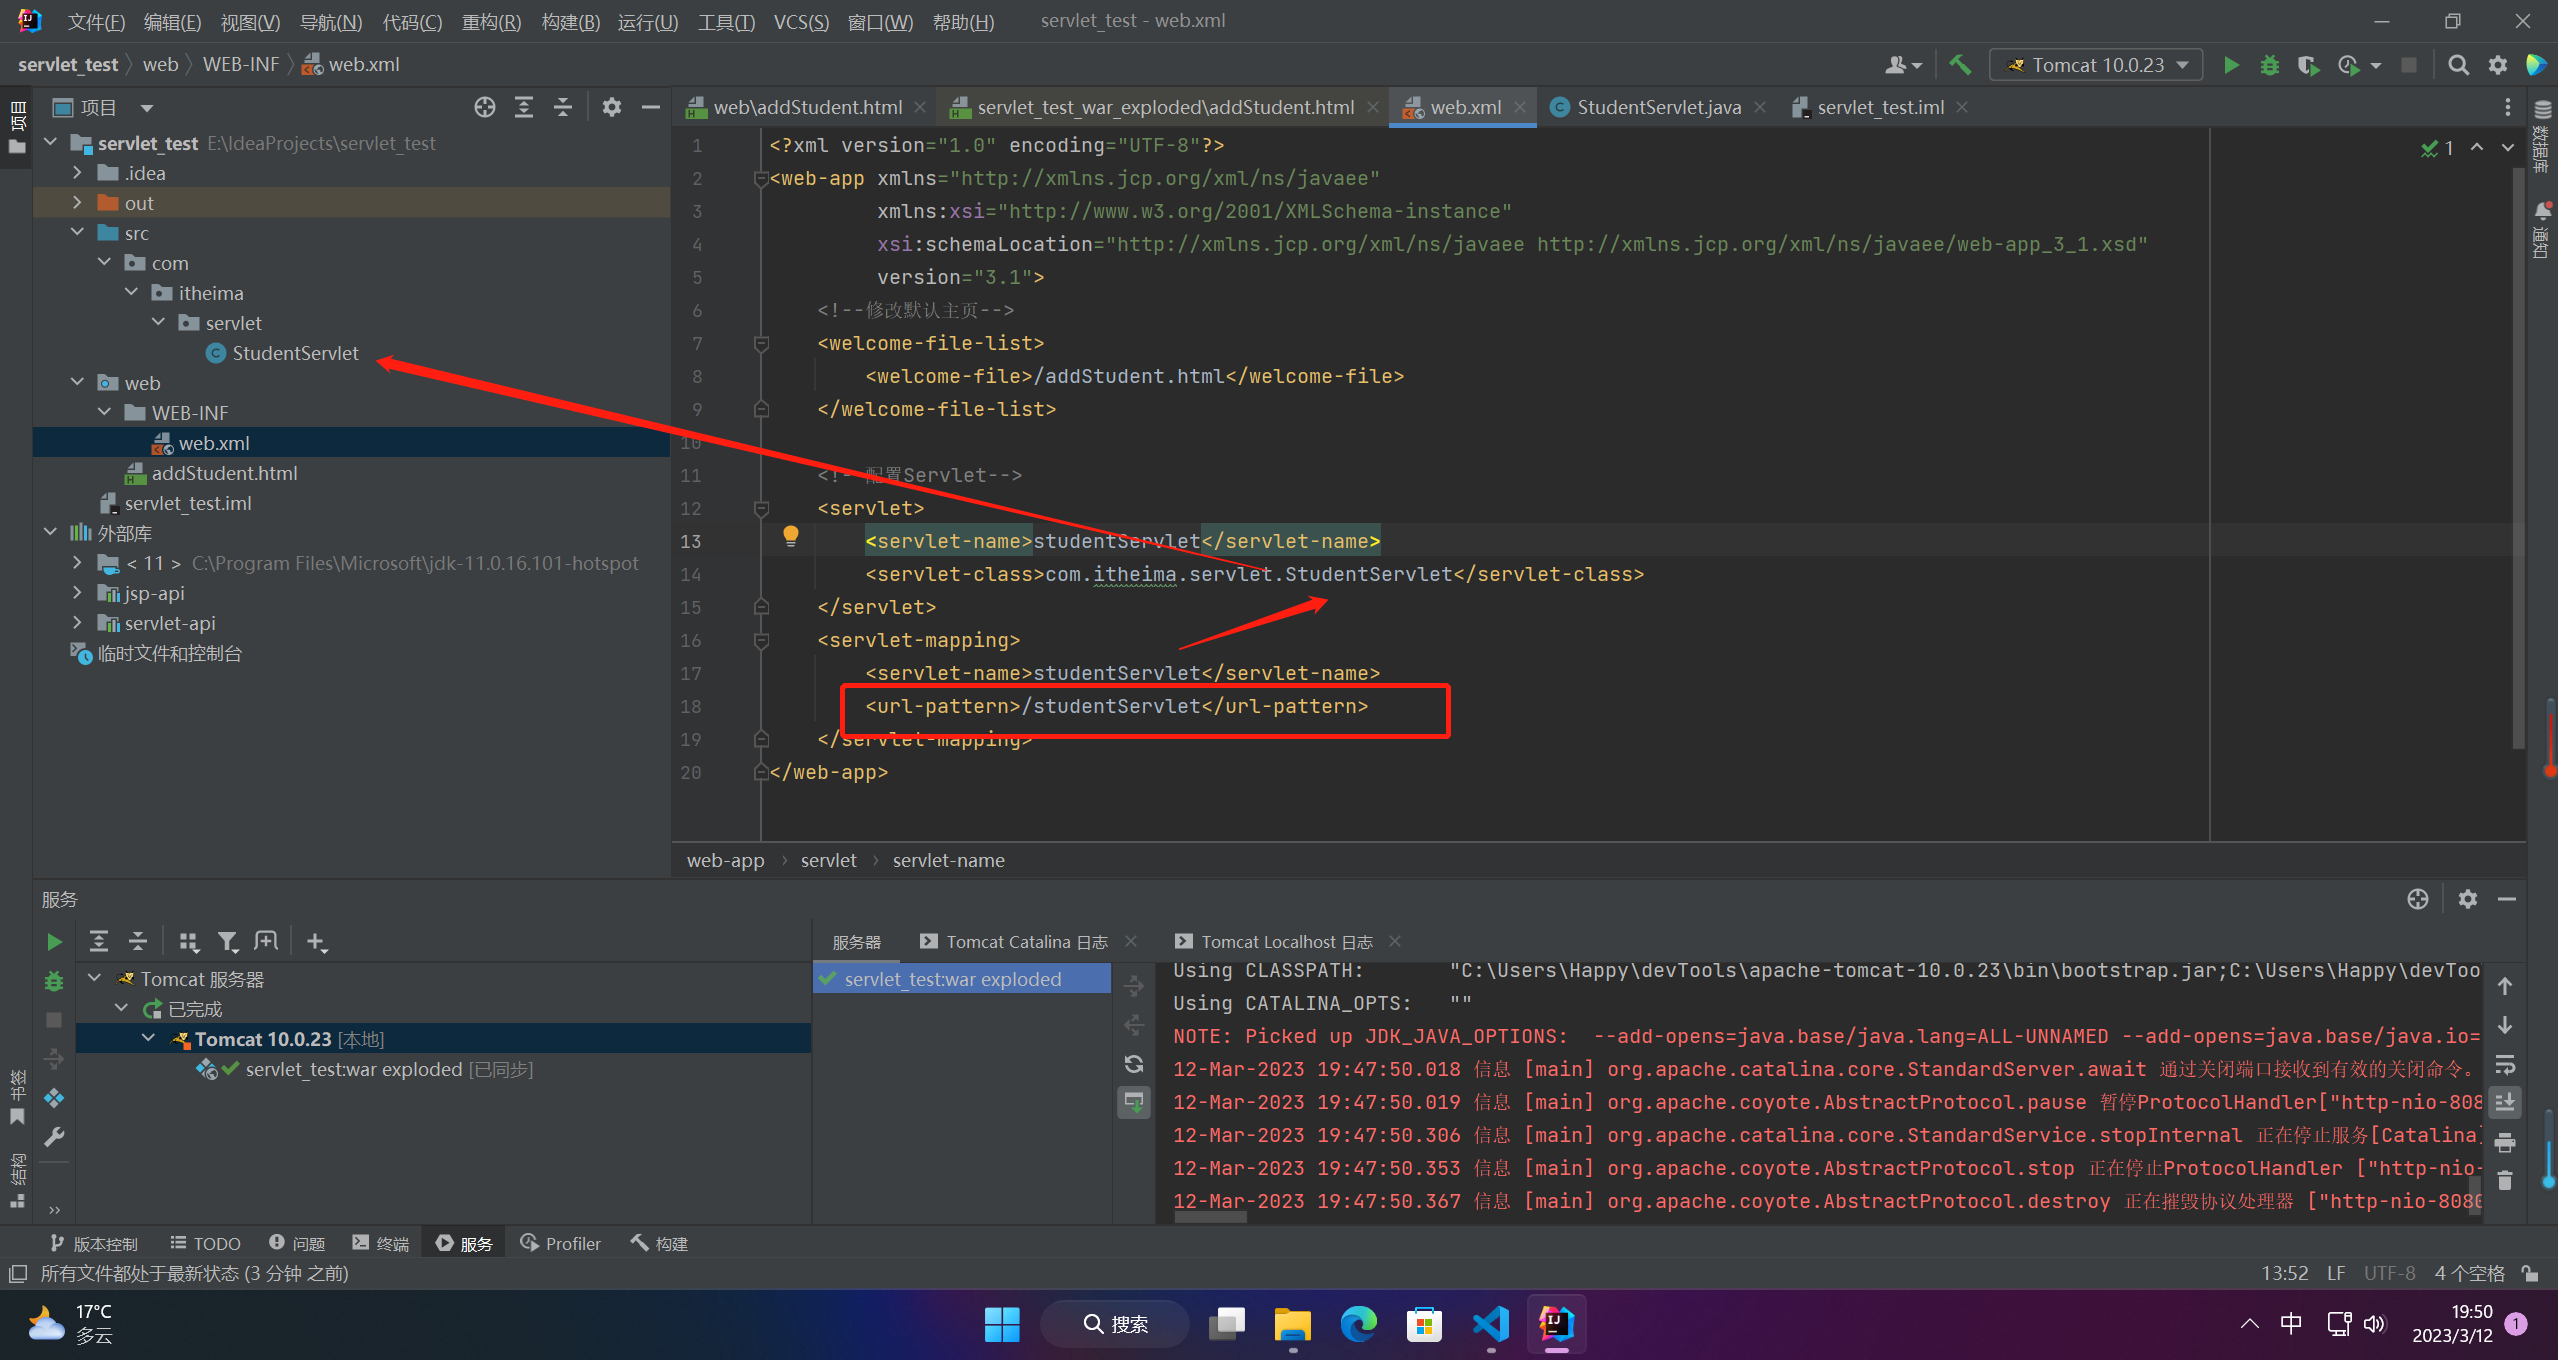Fold the servlet-mapping tag on line 16
This screenshot has width=2558, height=1360.
point(761,640)
